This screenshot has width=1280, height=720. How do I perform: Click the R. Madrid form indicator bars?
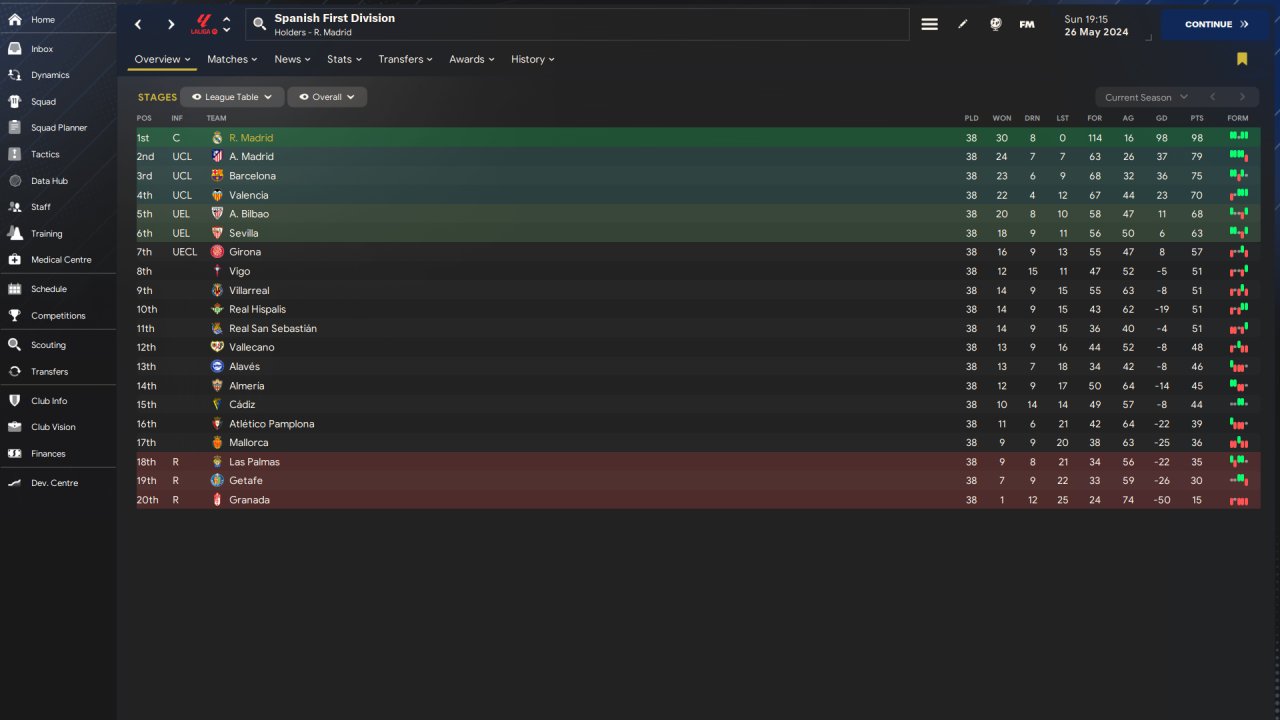[x=1238, y=135]
